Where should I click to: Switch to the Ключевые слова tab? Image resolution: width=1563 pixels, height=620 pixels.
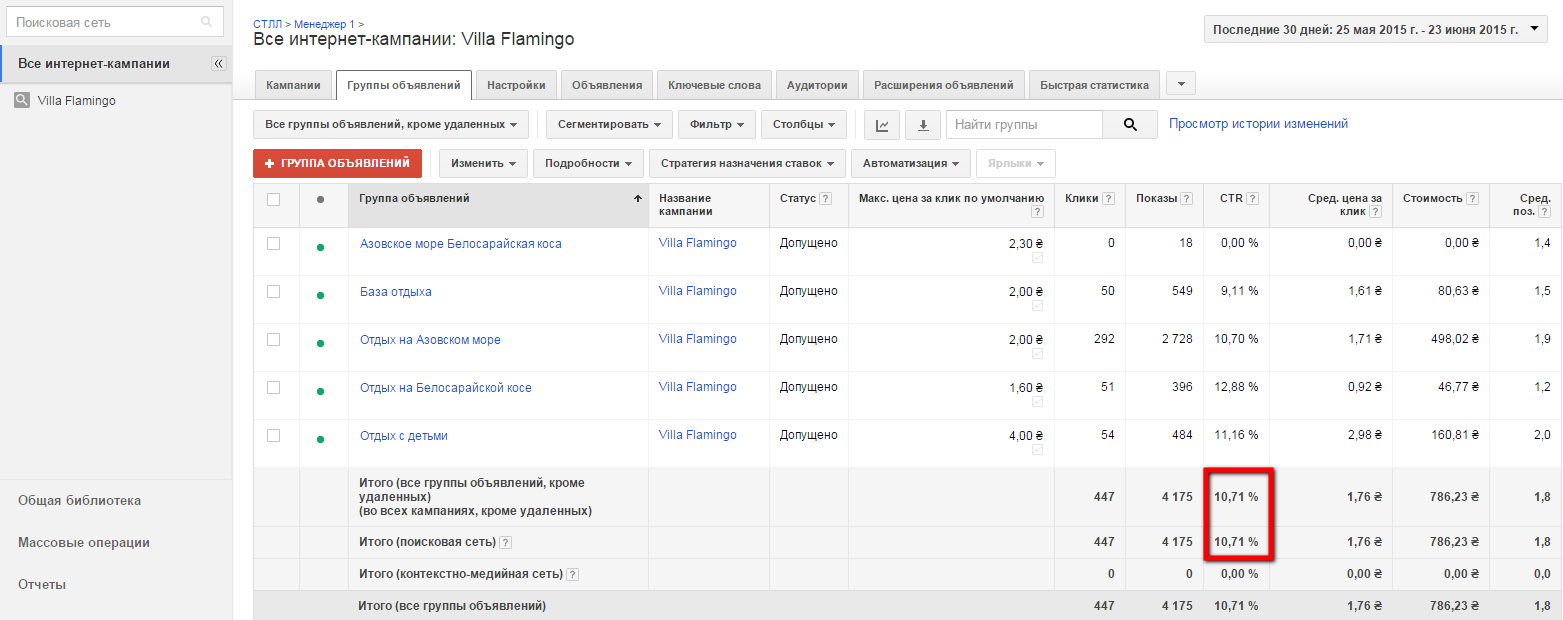pyautogui.click(x=713, y=84)
